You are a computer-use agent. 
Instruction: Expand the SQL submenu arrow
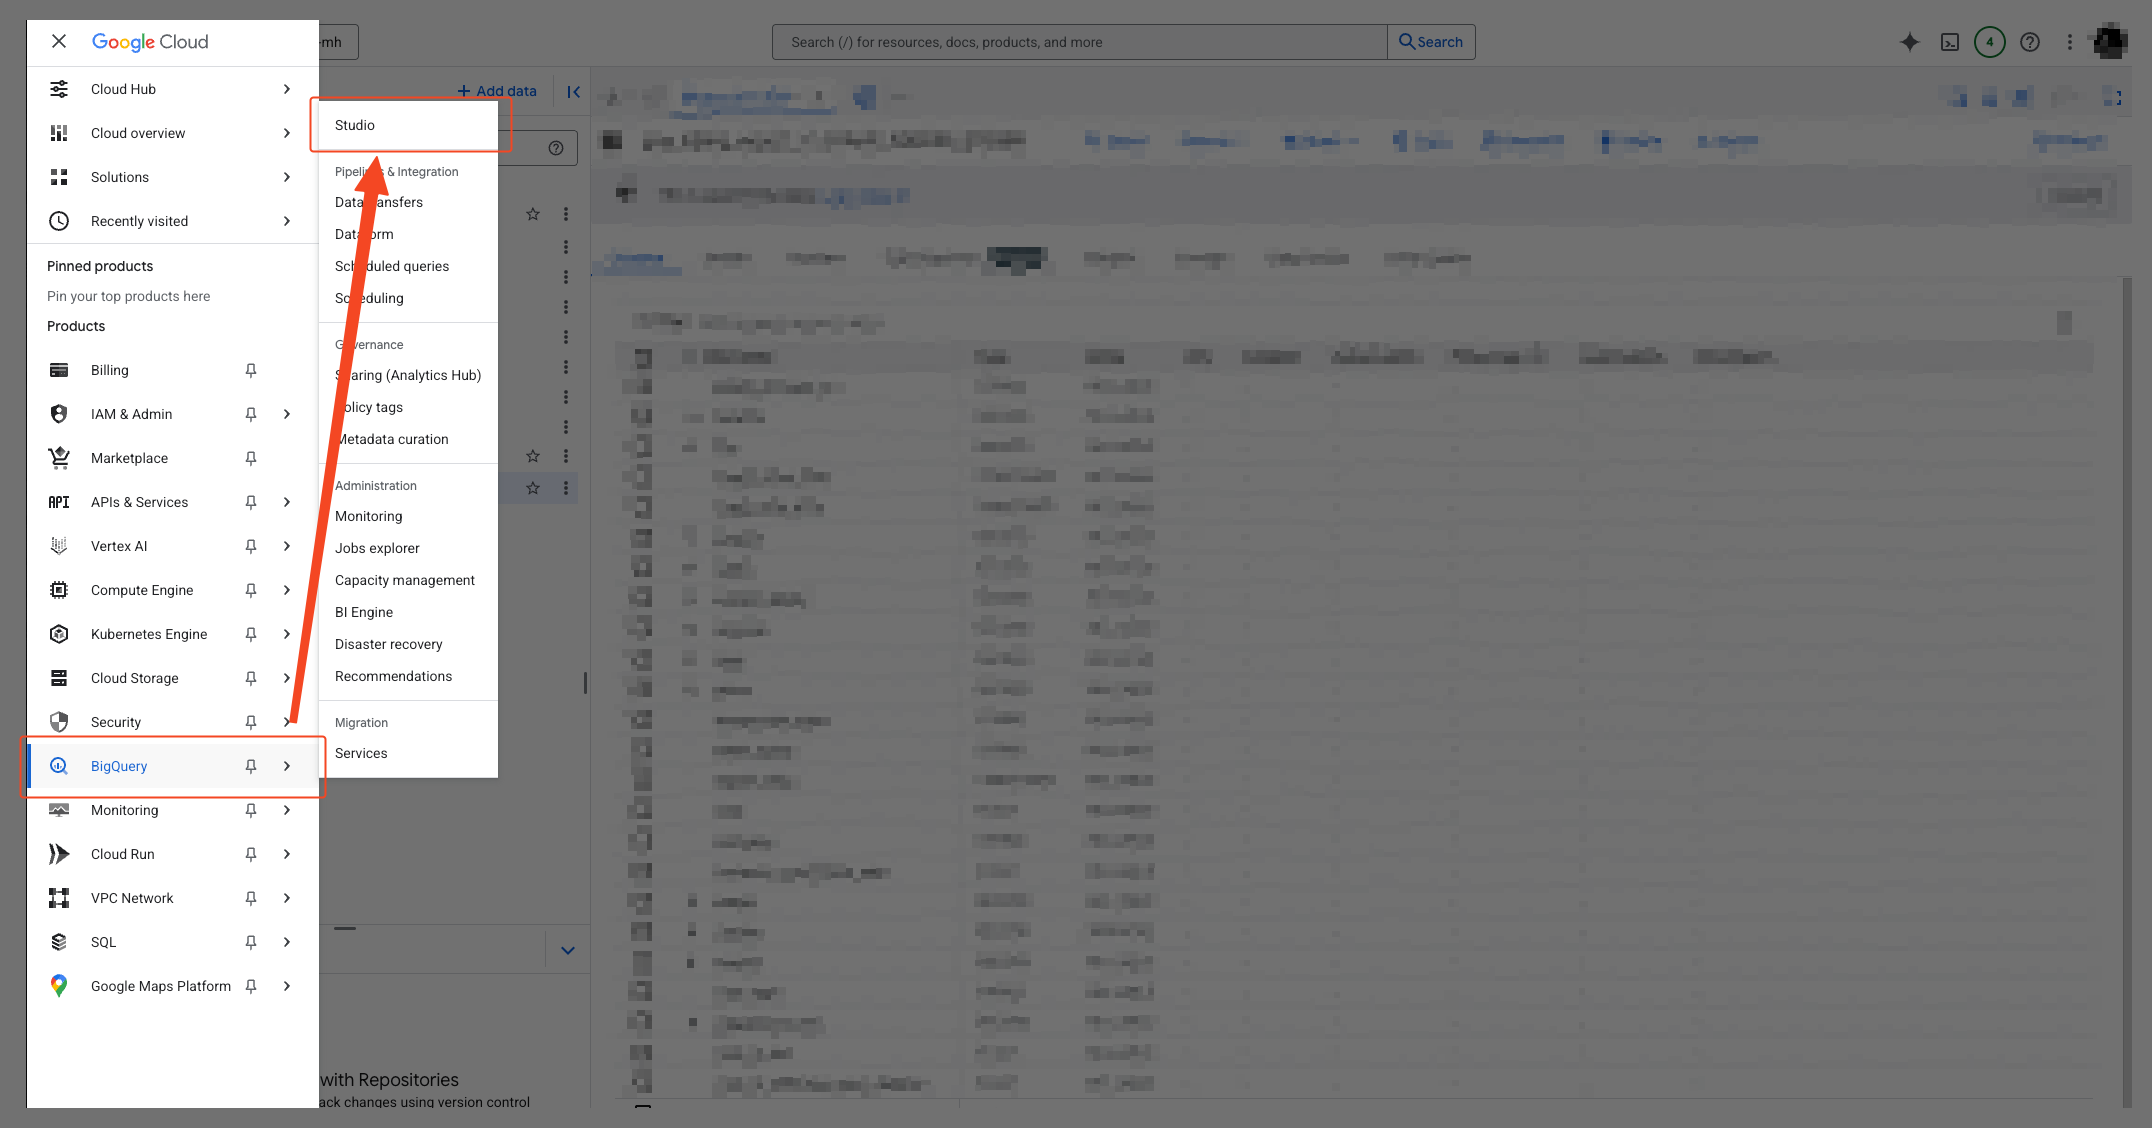click(287, 942)
